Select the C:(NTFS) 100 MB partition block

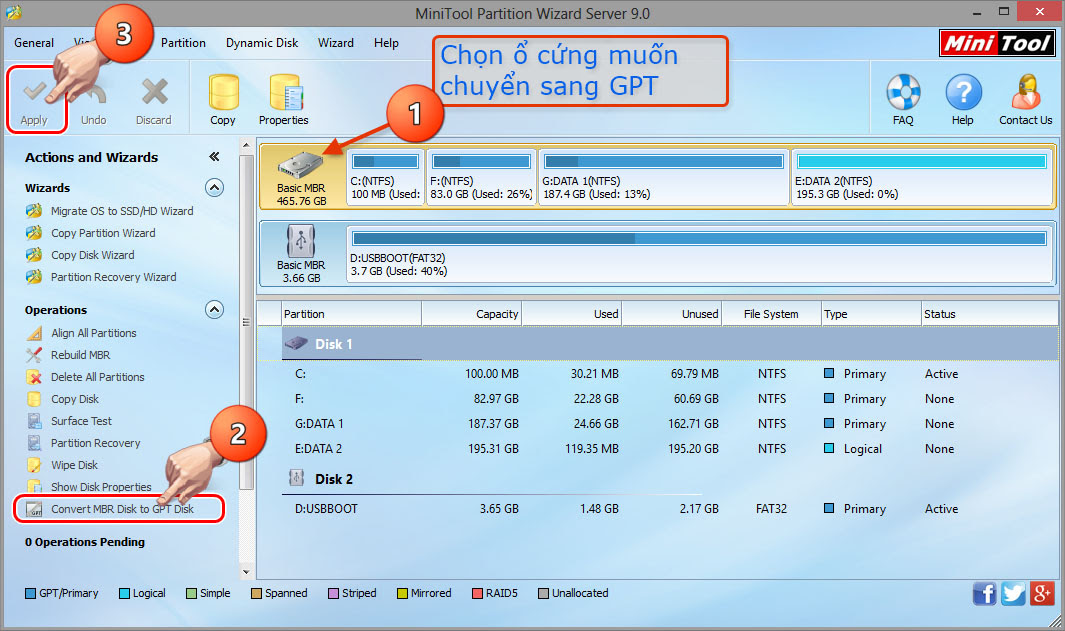(385, 177)
